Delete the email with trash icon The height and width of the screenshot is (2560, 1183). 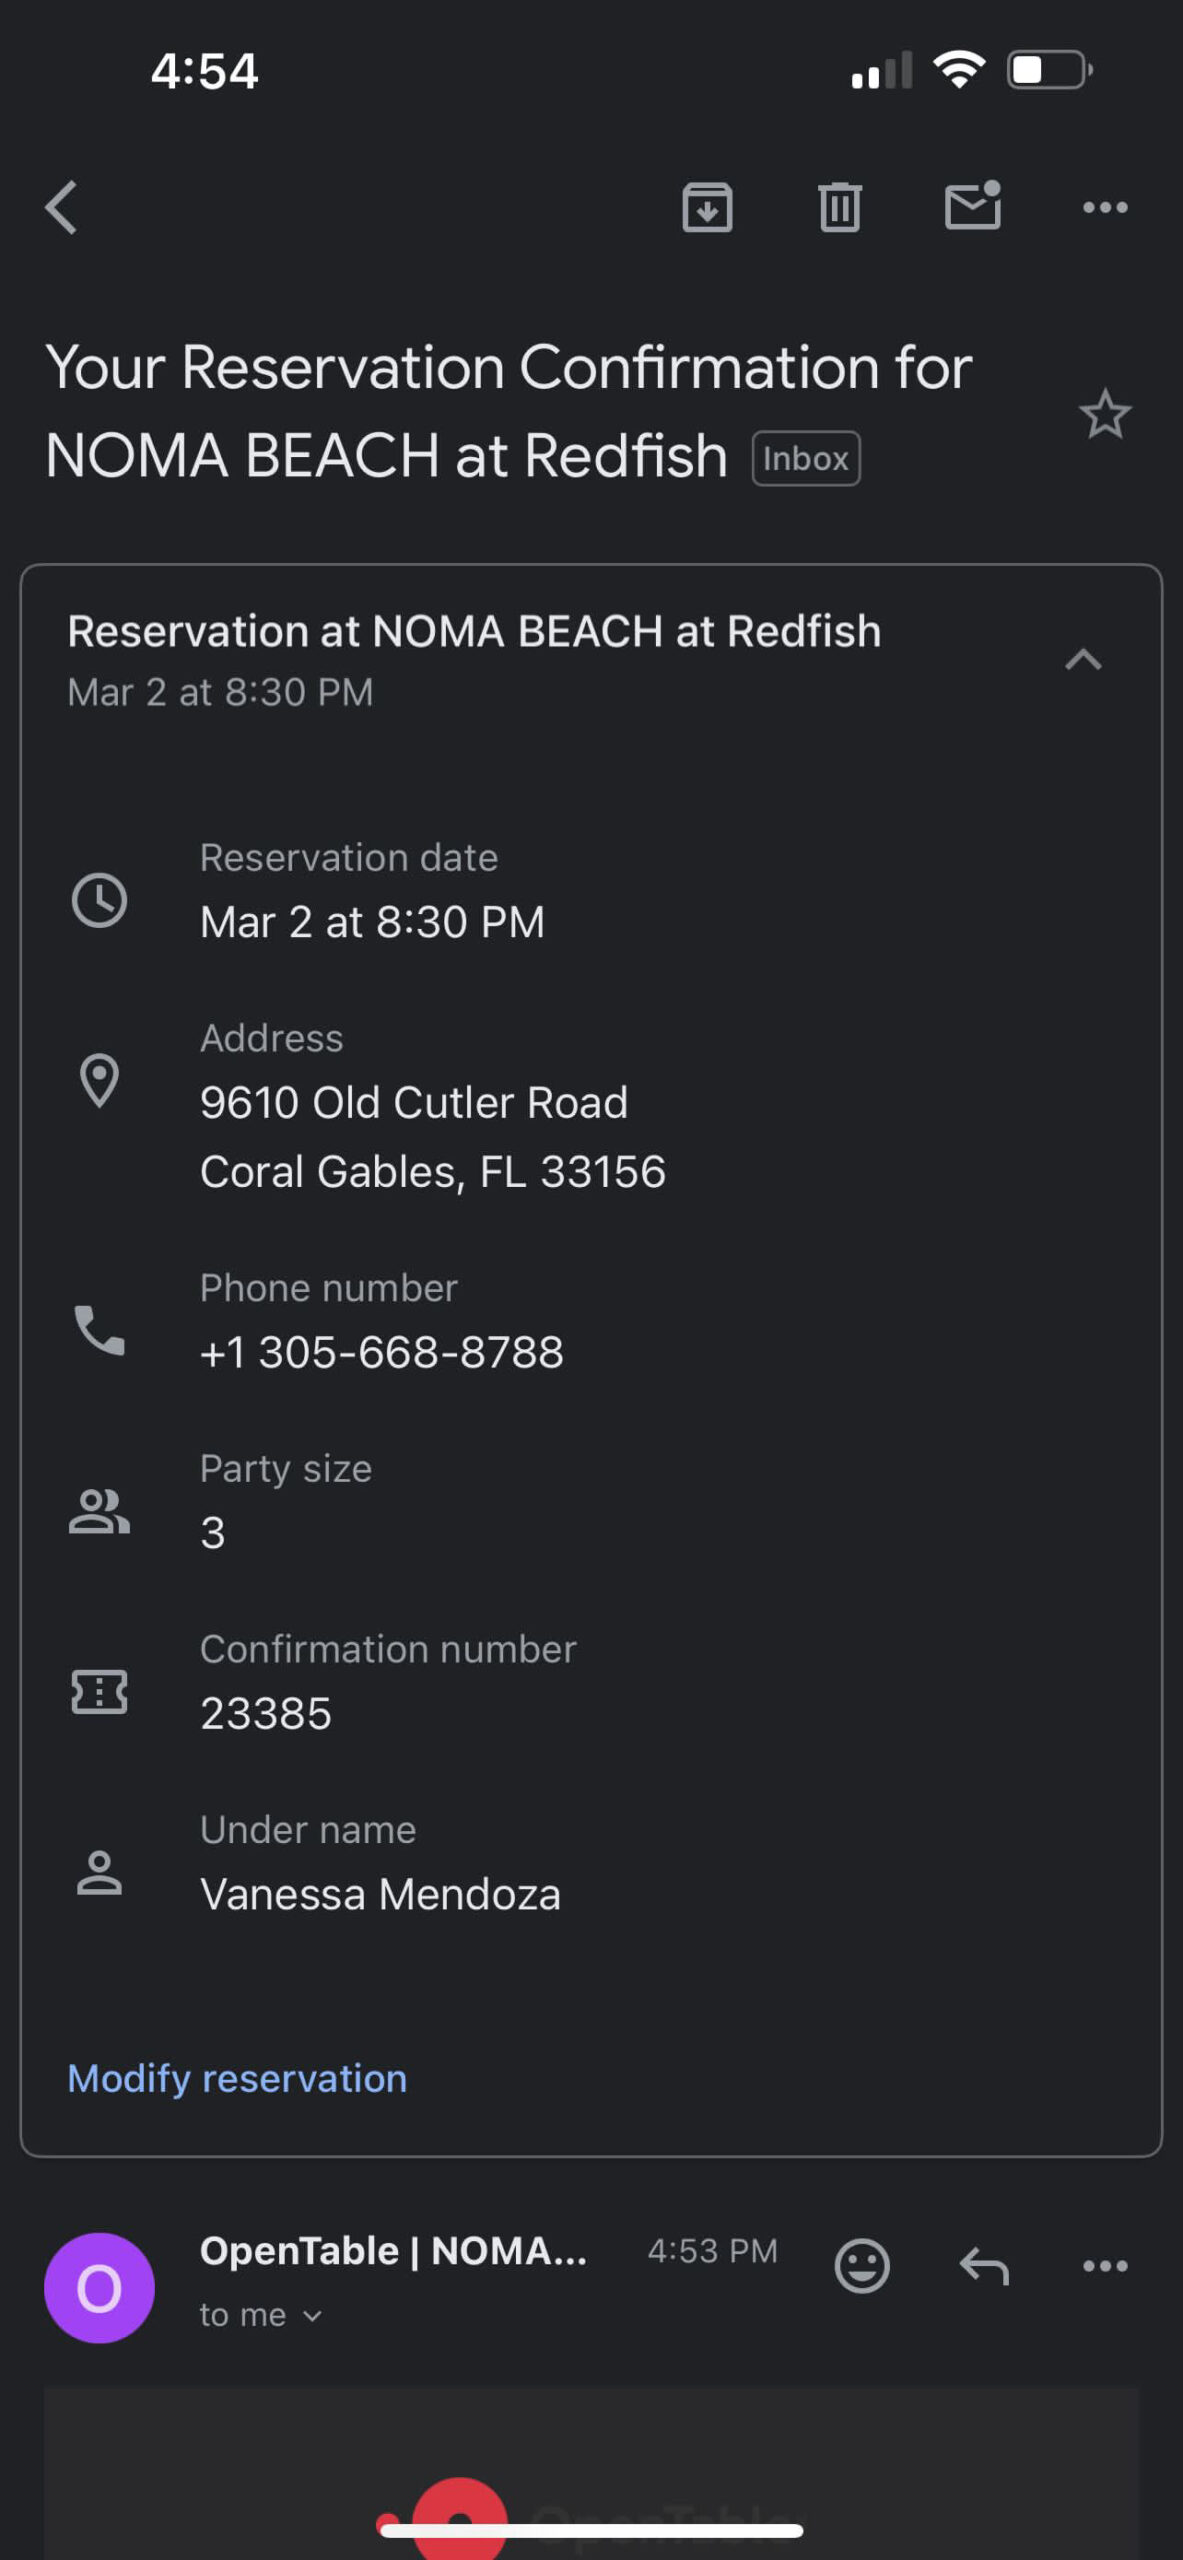[839, 208]
